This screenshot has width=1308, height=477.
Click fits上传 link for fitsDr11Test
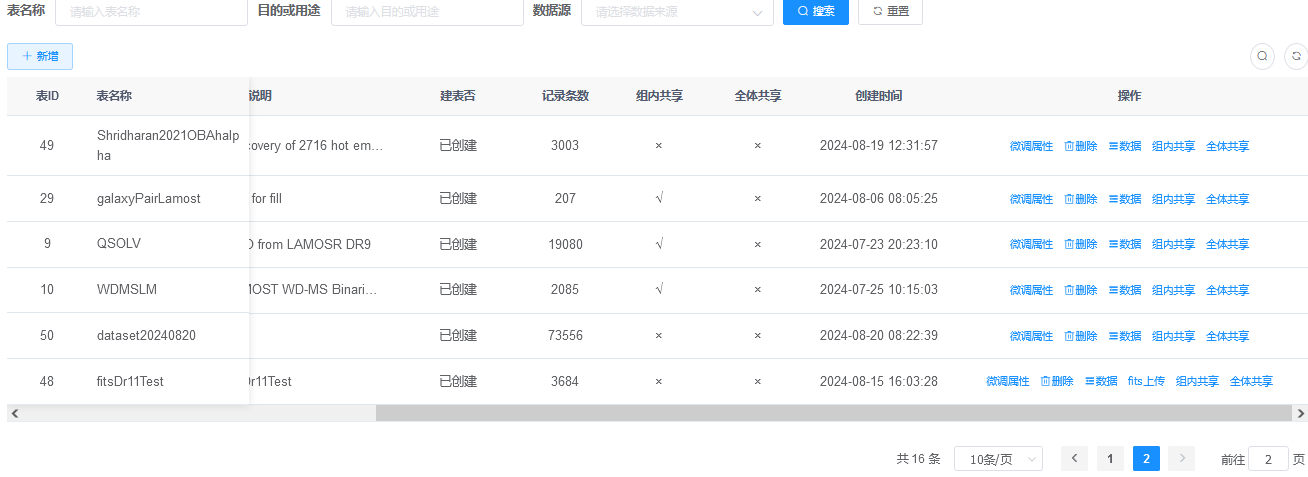pyautogui.click(x=1146, y=382)
